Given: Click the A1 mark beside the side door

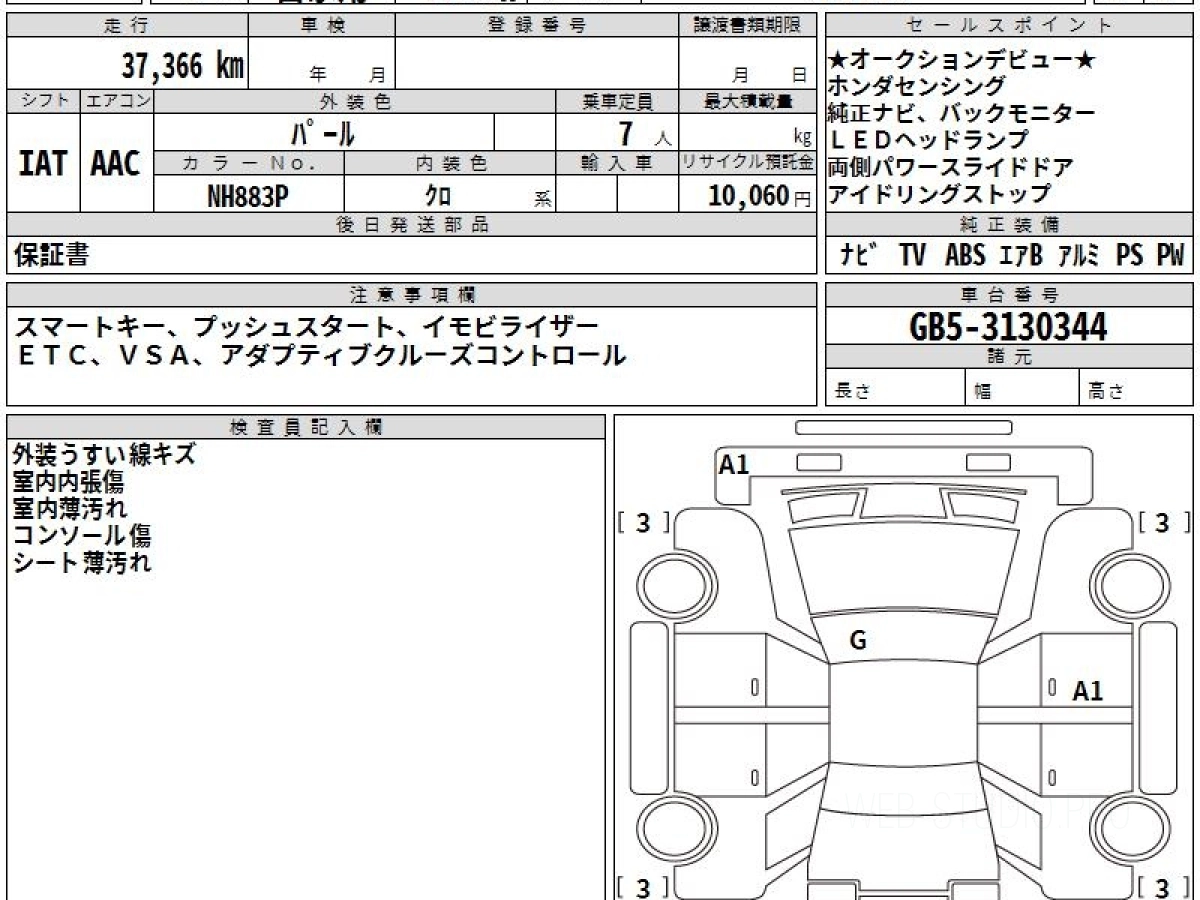Looking at the screenshot, I should [1088, 691].
